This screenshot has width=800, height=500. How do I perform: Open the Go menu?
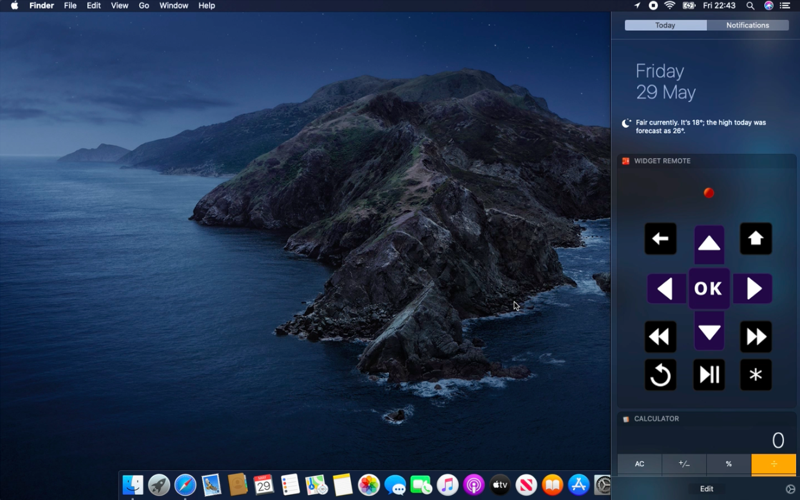[x=144, y=6]
